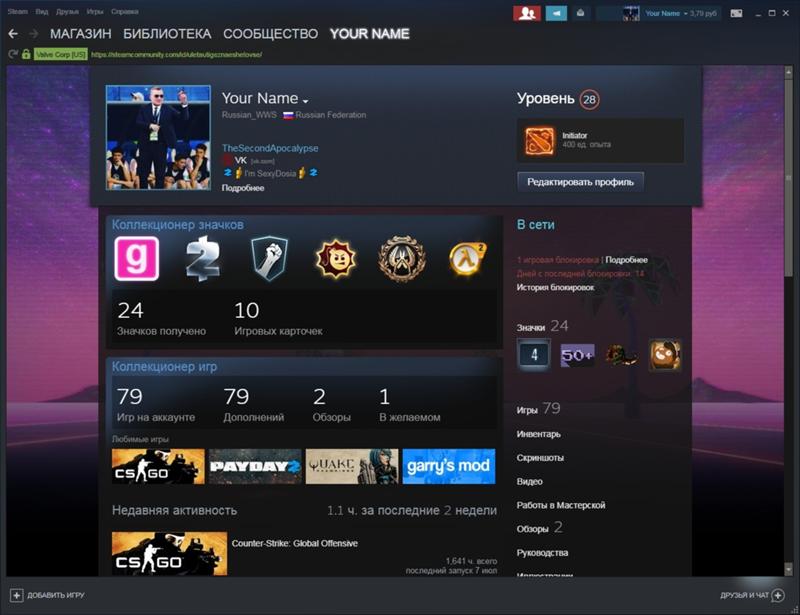The image size is (800, 615).
Task: Open the Payday 2 silver badge
Action: point(203,259)
